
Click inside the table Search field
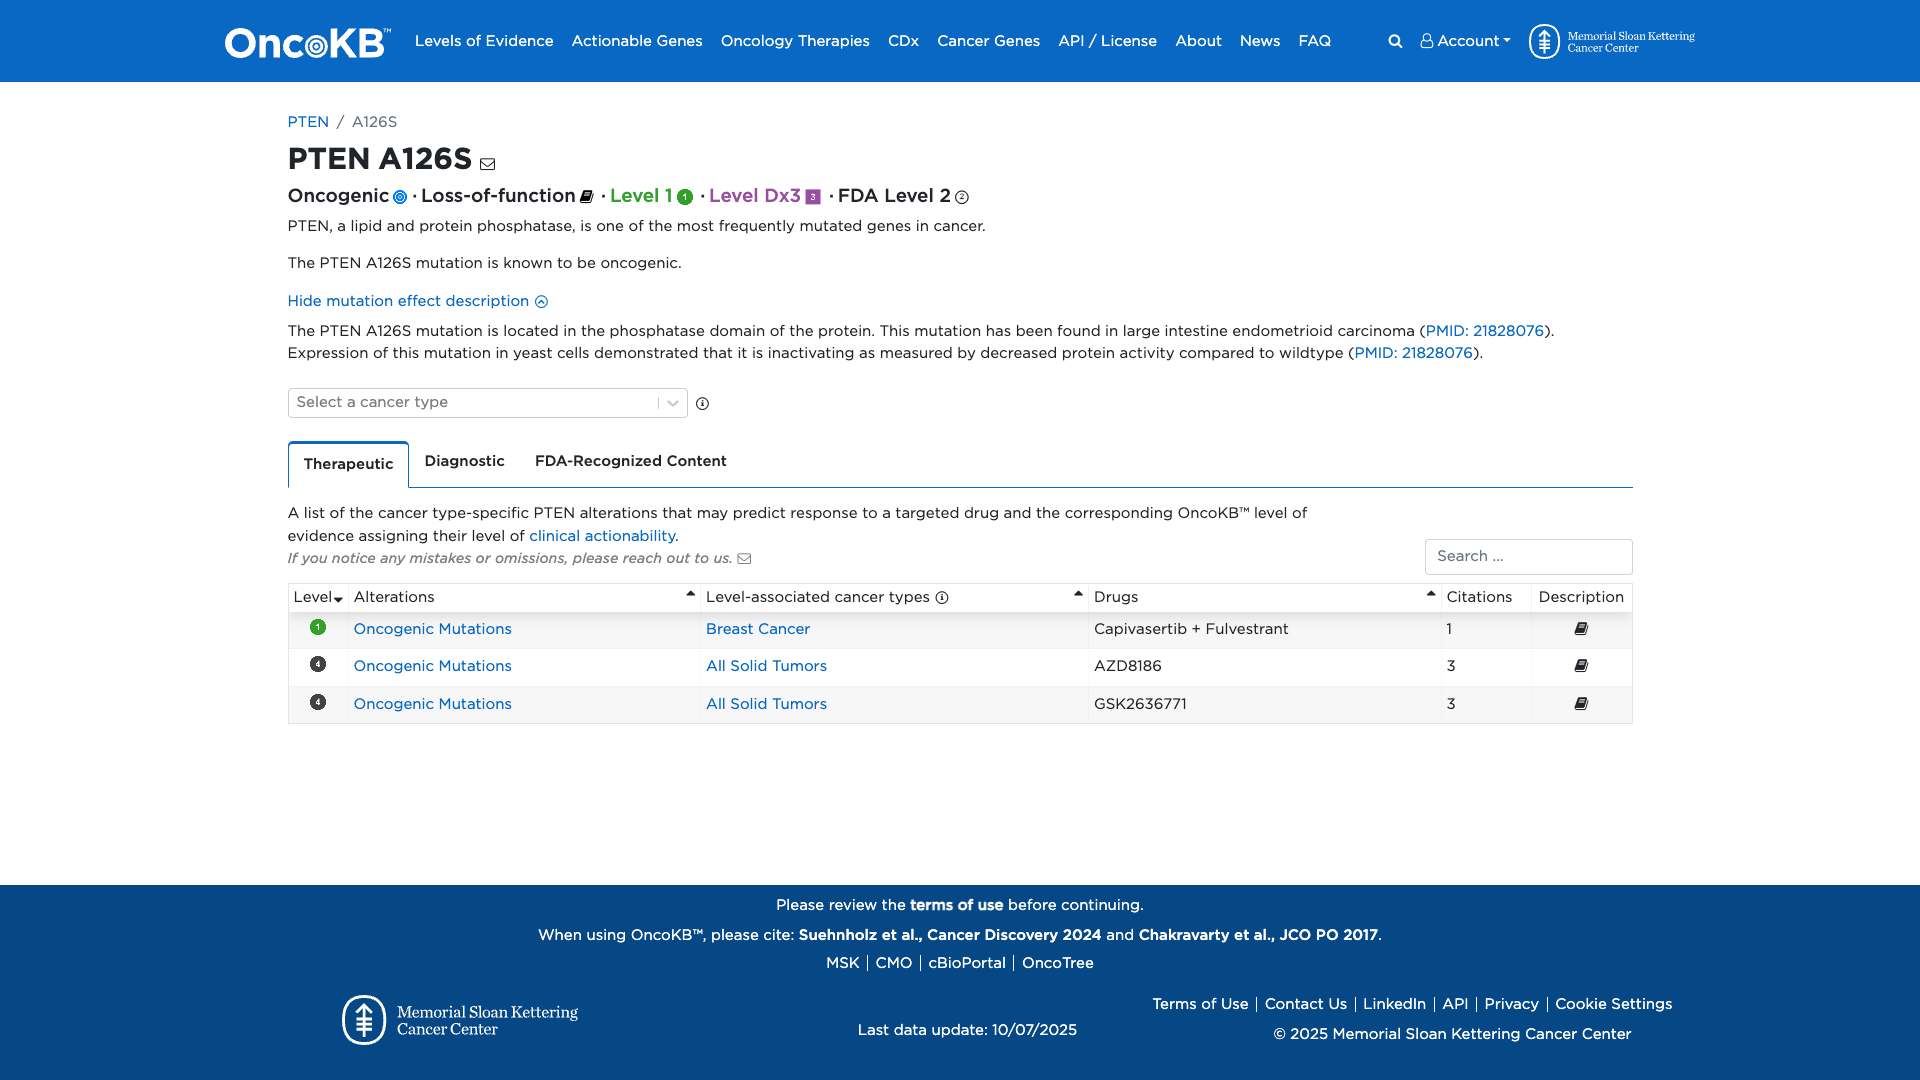click(x=1528, y=556)
